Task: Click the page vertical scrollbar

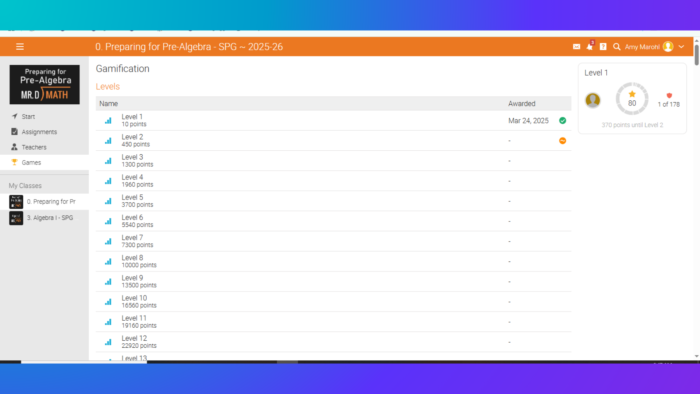Action: tap(696, 54)
